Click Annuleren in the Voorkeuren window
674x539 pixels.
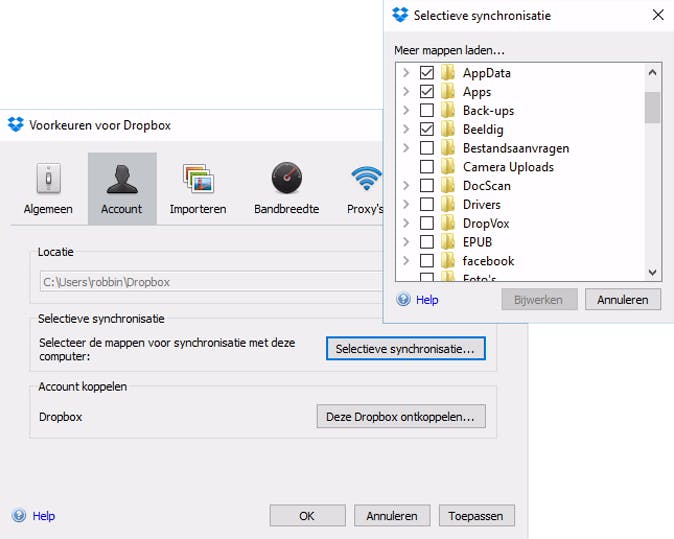click(392, 515)
